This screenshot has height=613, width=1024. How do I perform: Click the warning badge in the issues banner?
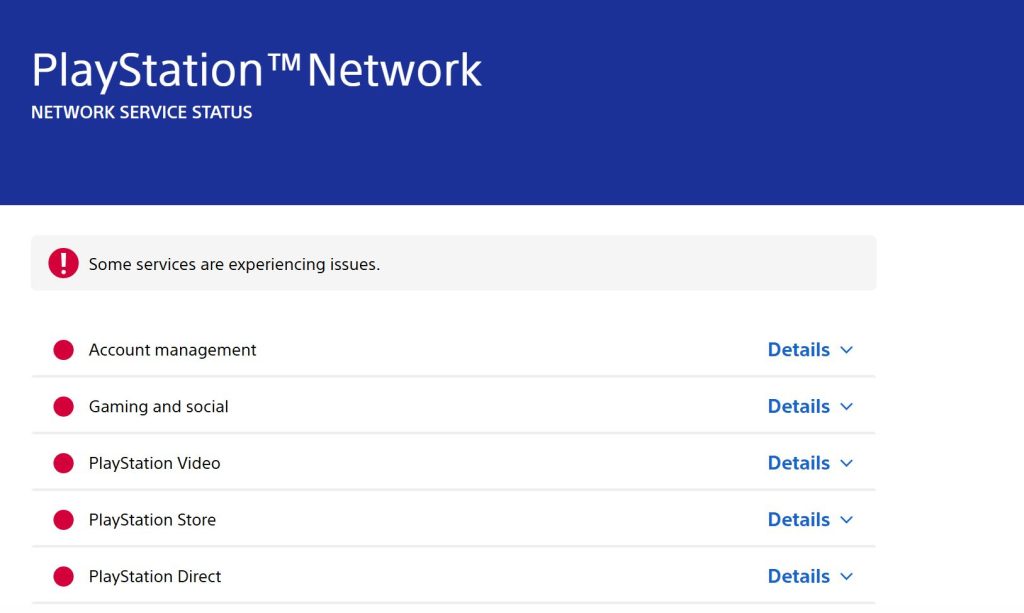coord(62,262)
